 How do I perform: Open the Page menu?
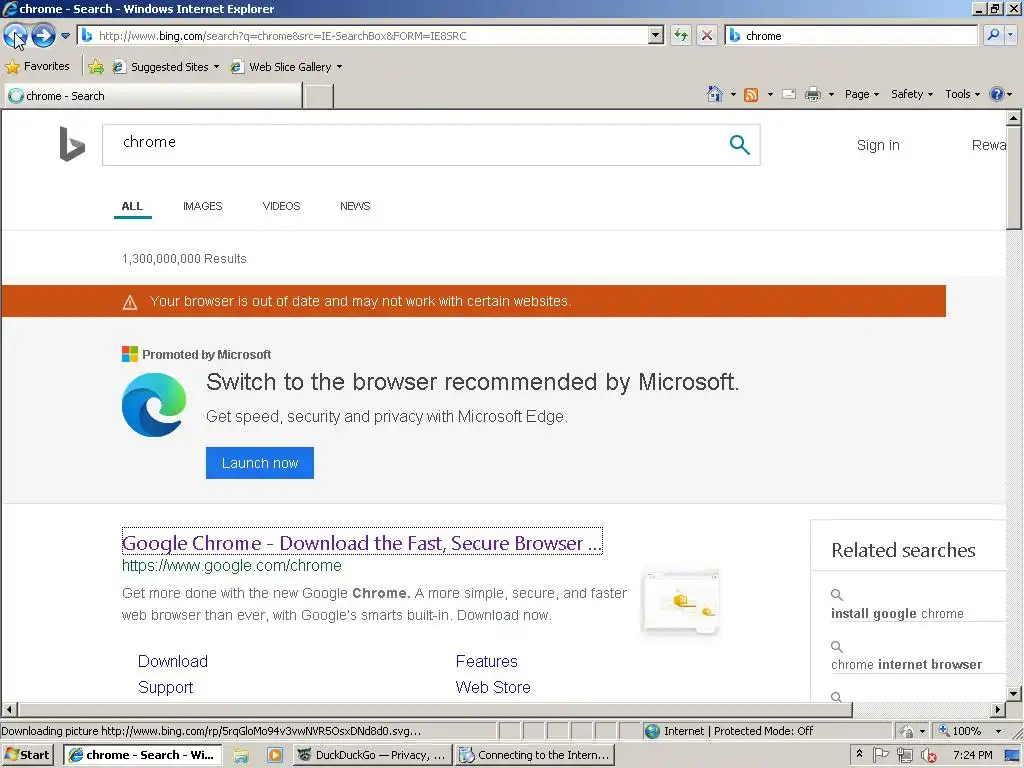pos(861,94)
